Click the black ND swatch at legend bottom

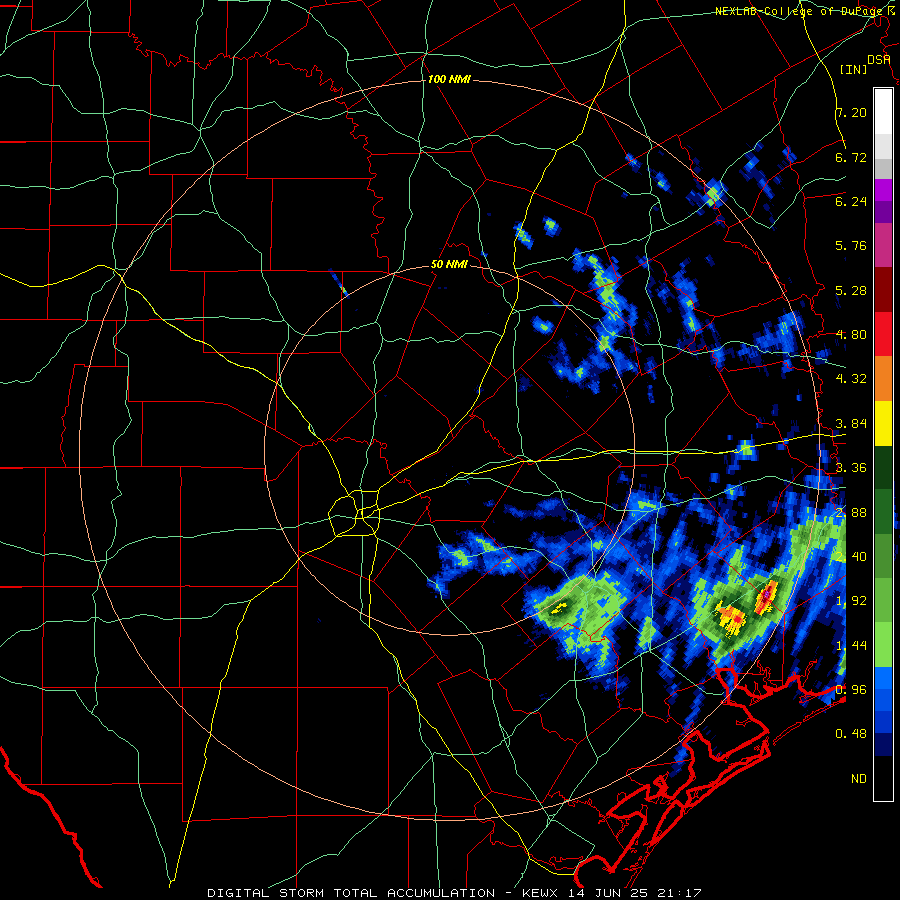point(883,778)
